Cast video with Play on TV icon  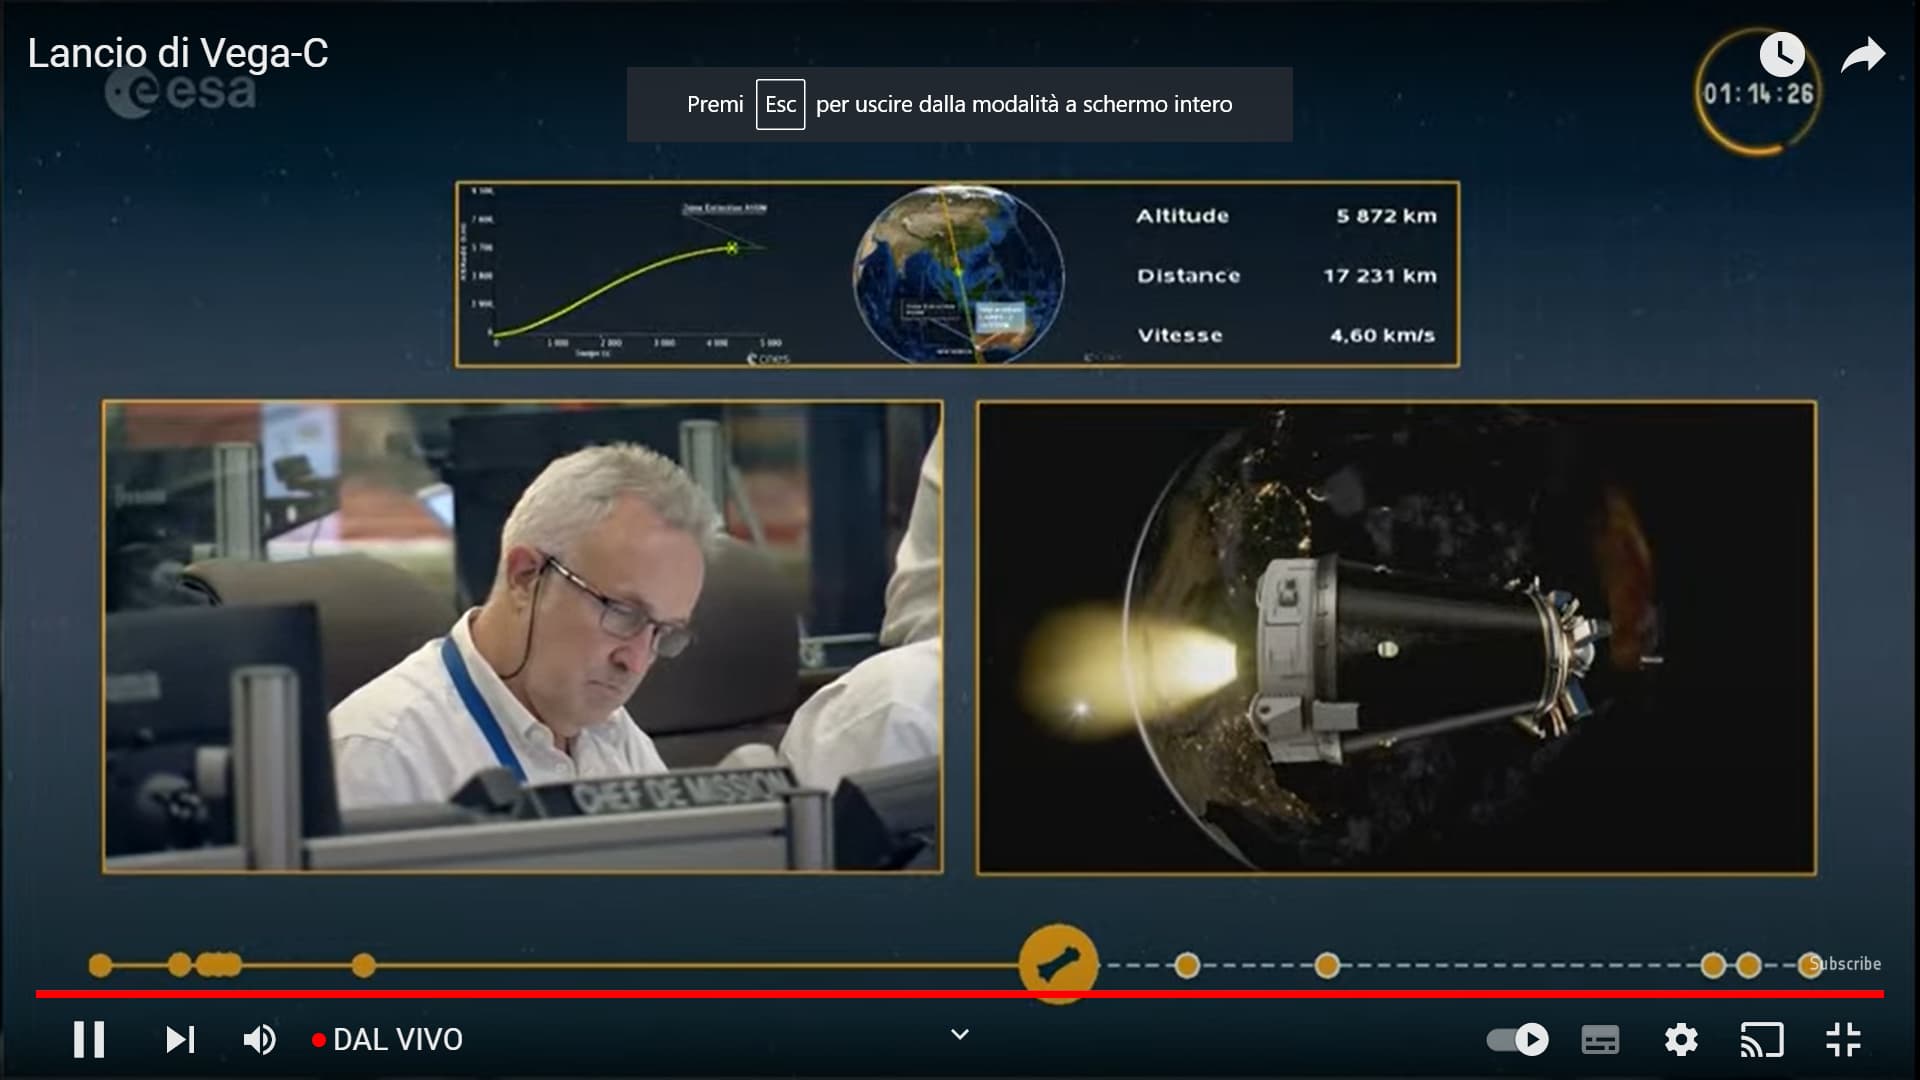click(x=1762, y=1039)
